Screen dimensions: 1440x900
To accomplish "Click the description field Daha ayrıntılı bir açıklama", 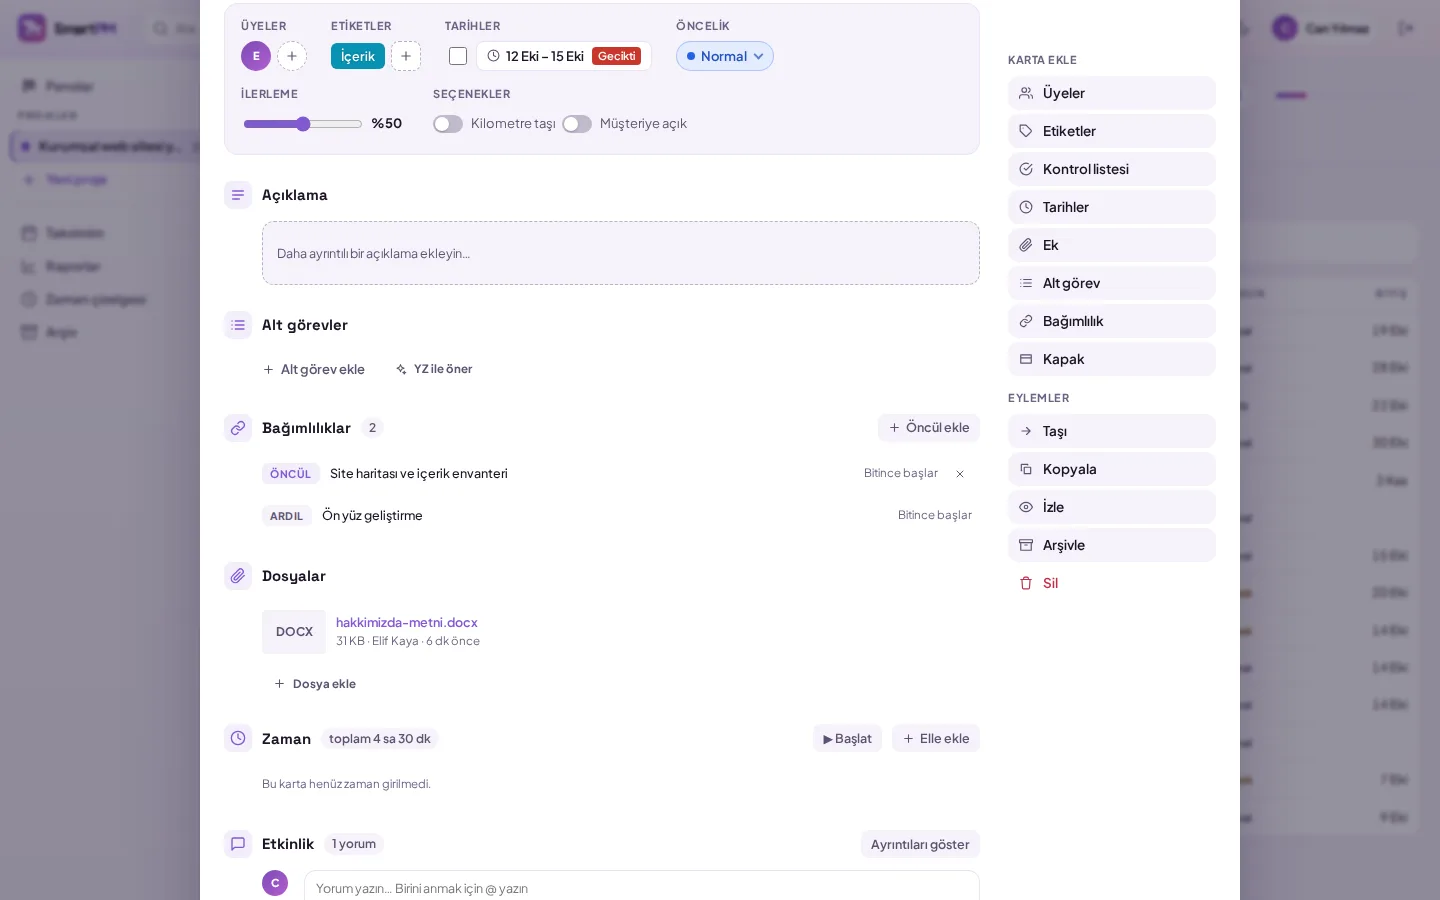I will [621, 253].
